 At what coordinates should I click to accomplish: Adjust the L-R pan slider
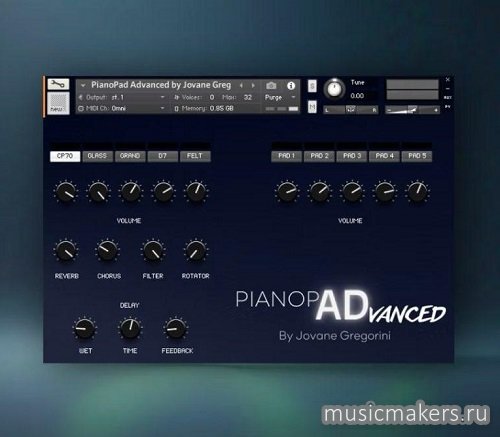351,109
